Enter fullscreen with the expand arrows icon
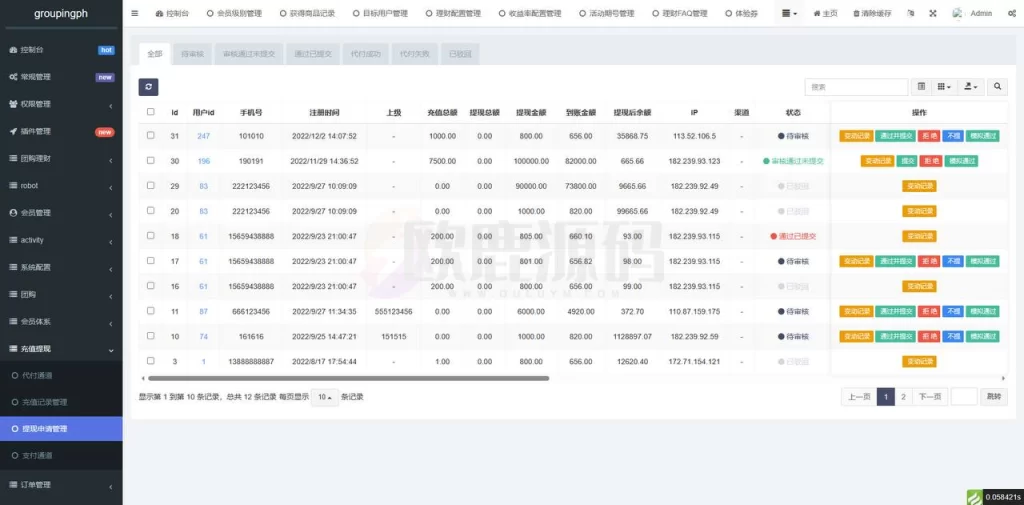This screenshot has width=1024, height=505. 933,13
